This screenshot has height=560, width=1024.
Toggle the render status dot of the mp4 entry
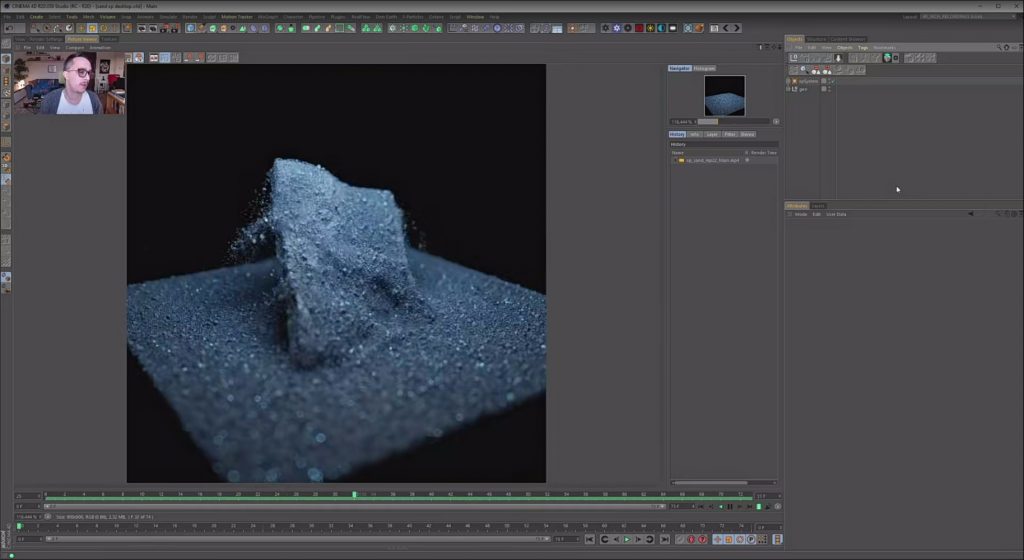pos(747,160)
